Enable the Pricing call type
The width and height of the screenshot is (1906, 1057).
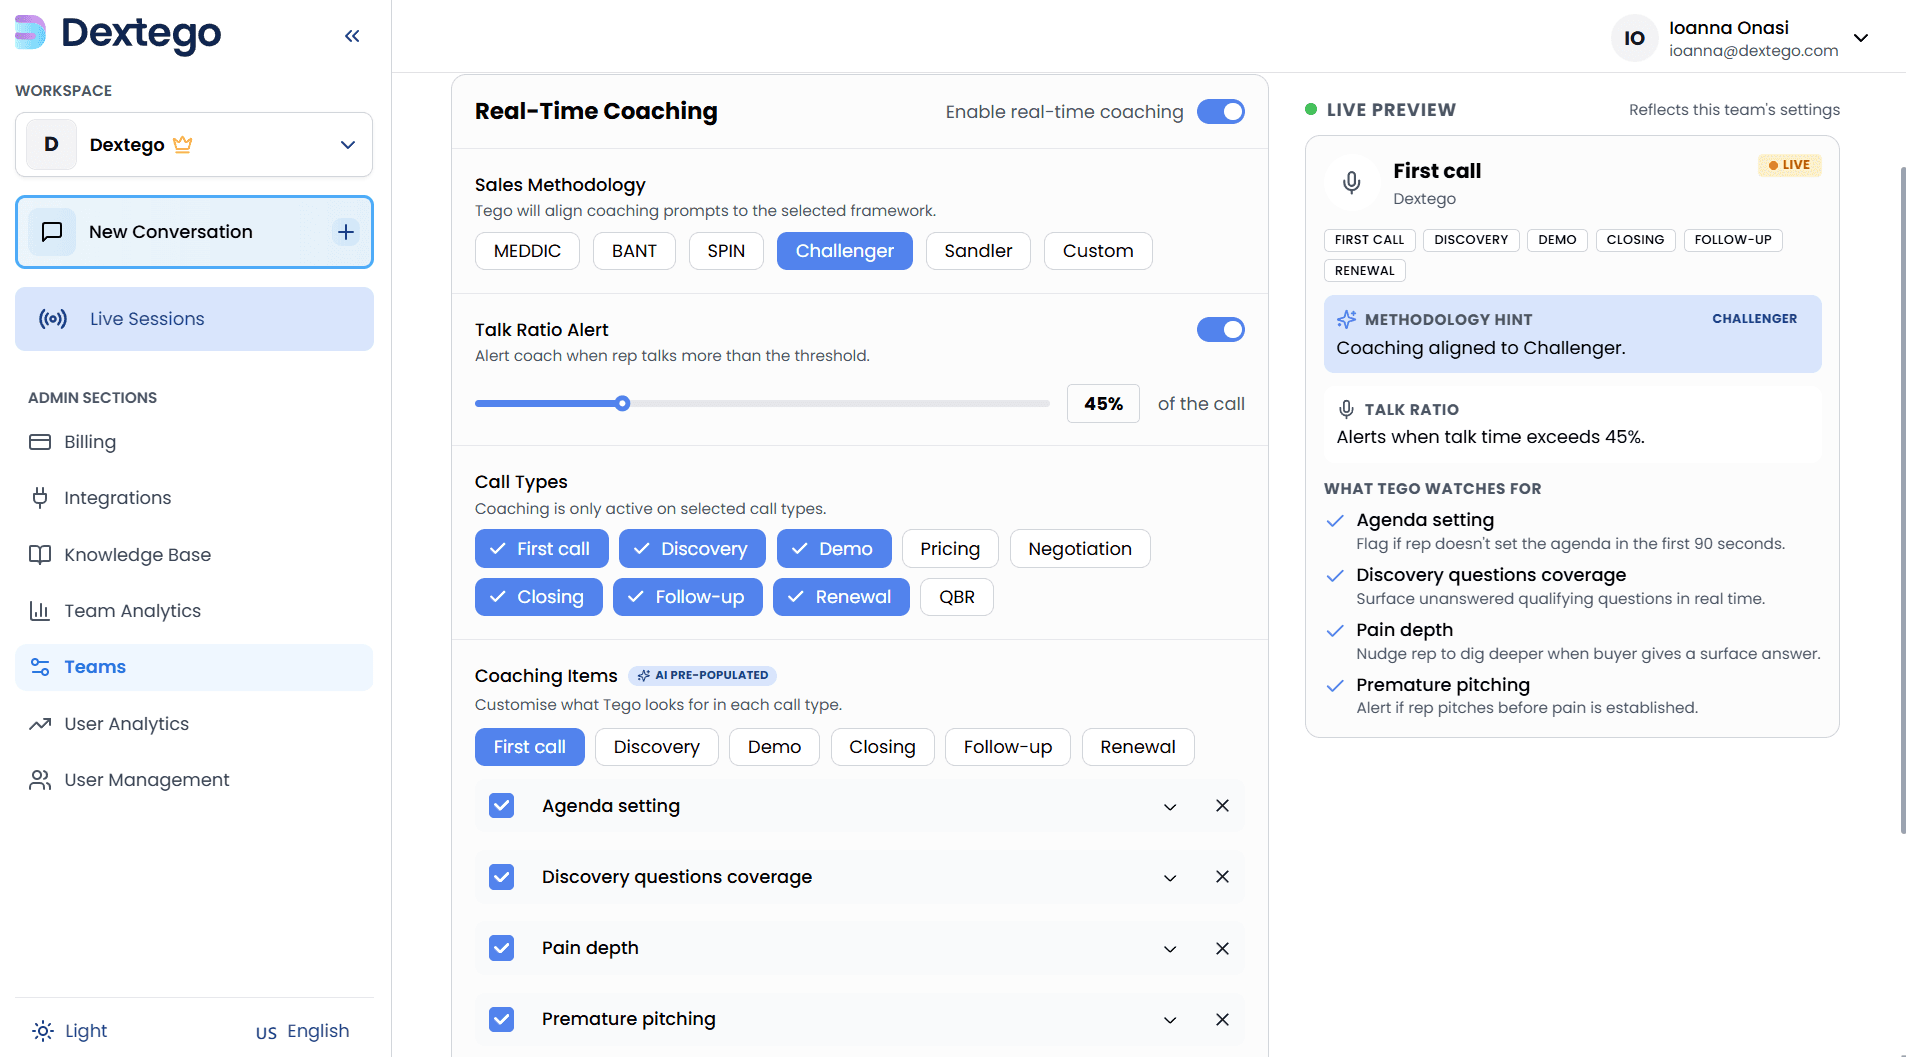point(950,549)
